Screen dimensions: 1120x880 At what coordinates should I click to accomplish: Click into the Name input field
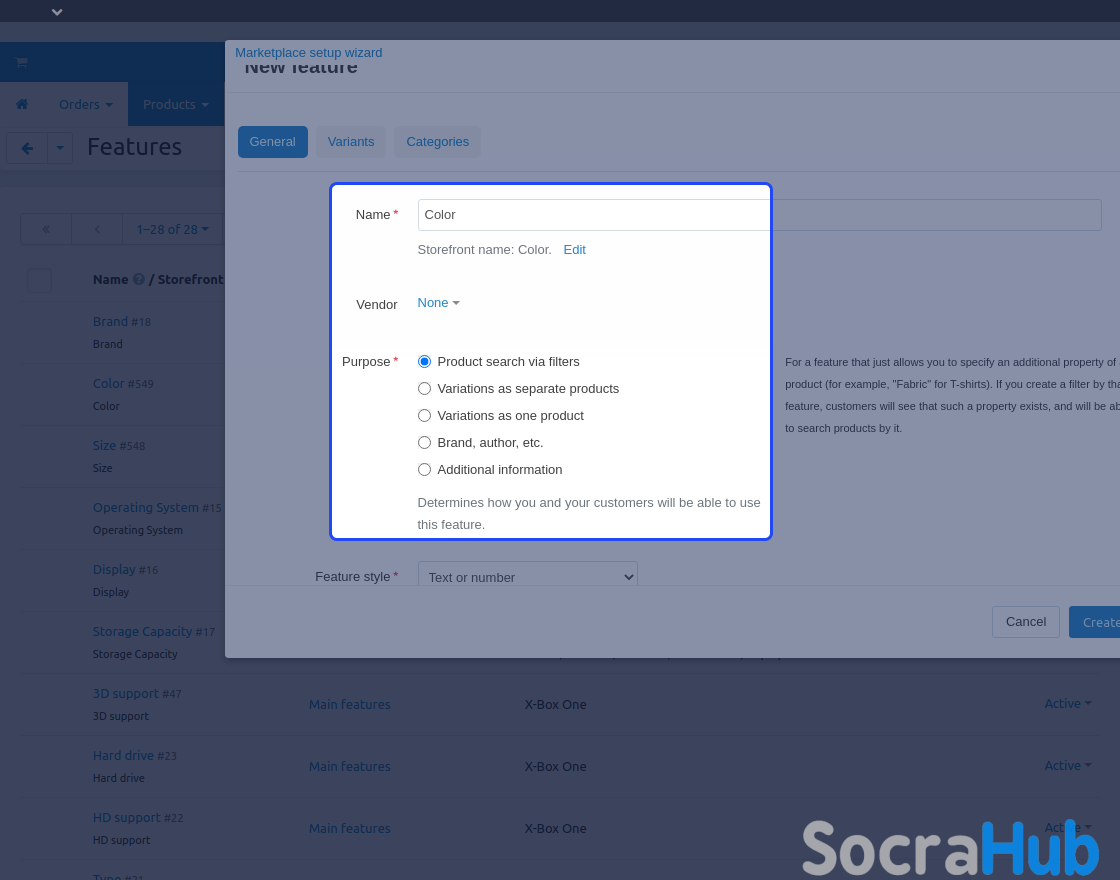pos(759,215)
